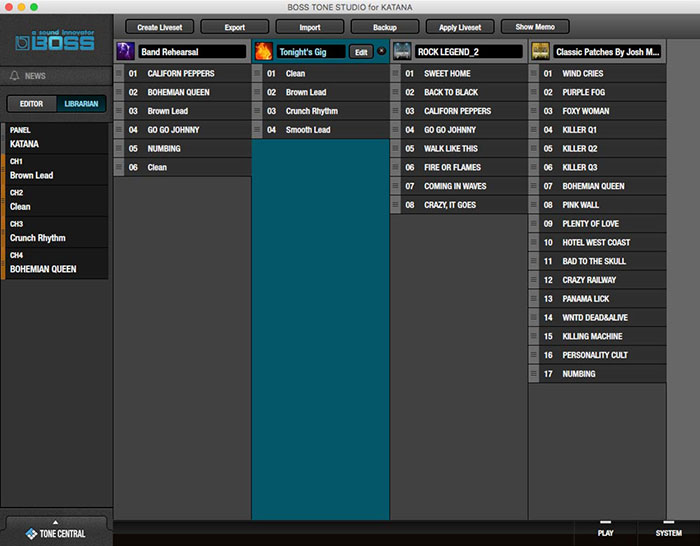
Task: Click the drag handle of PANAMA LICK patch
Action: pos(534,298)
